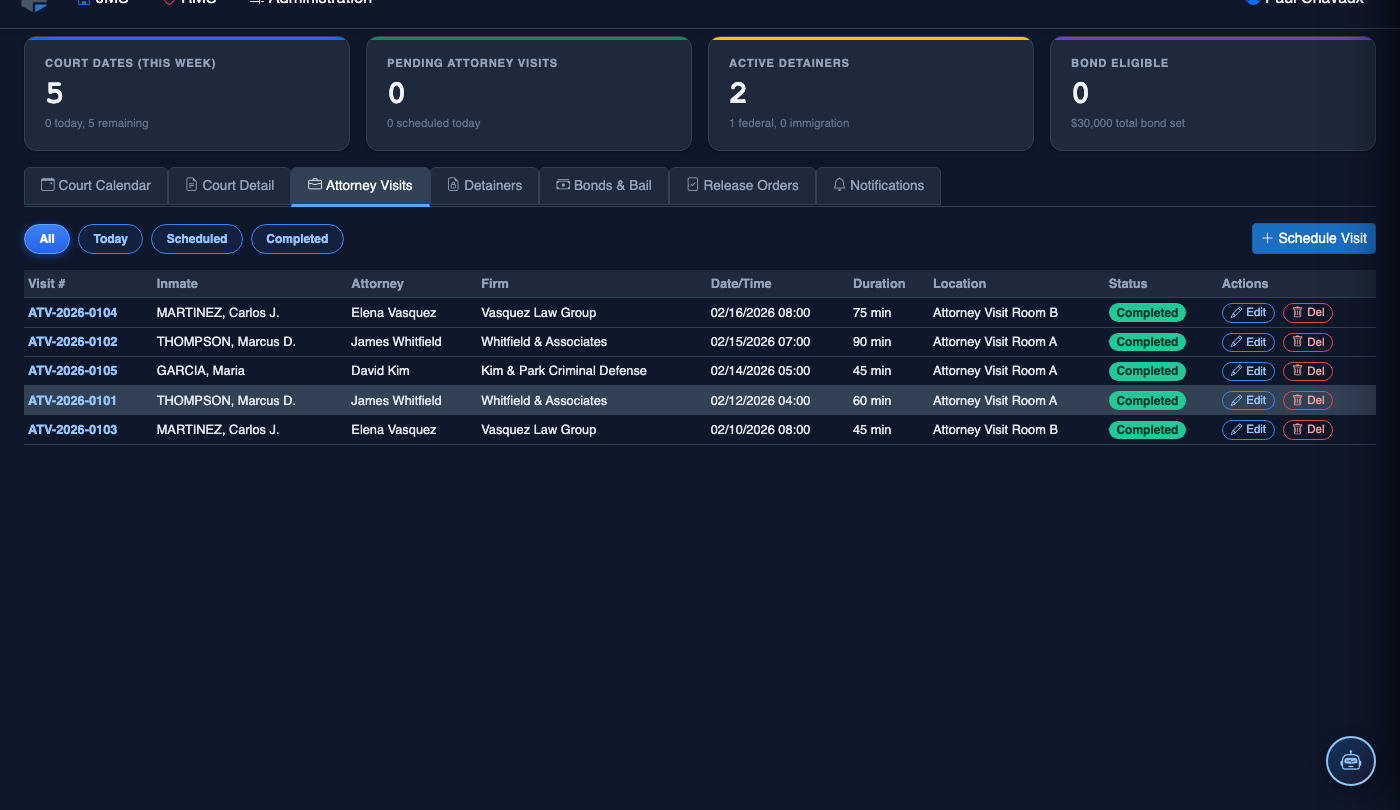This screenshot has width=1400, height=810.
Task: Open visit link ATV-2026-0104
Action: point(73,313)
